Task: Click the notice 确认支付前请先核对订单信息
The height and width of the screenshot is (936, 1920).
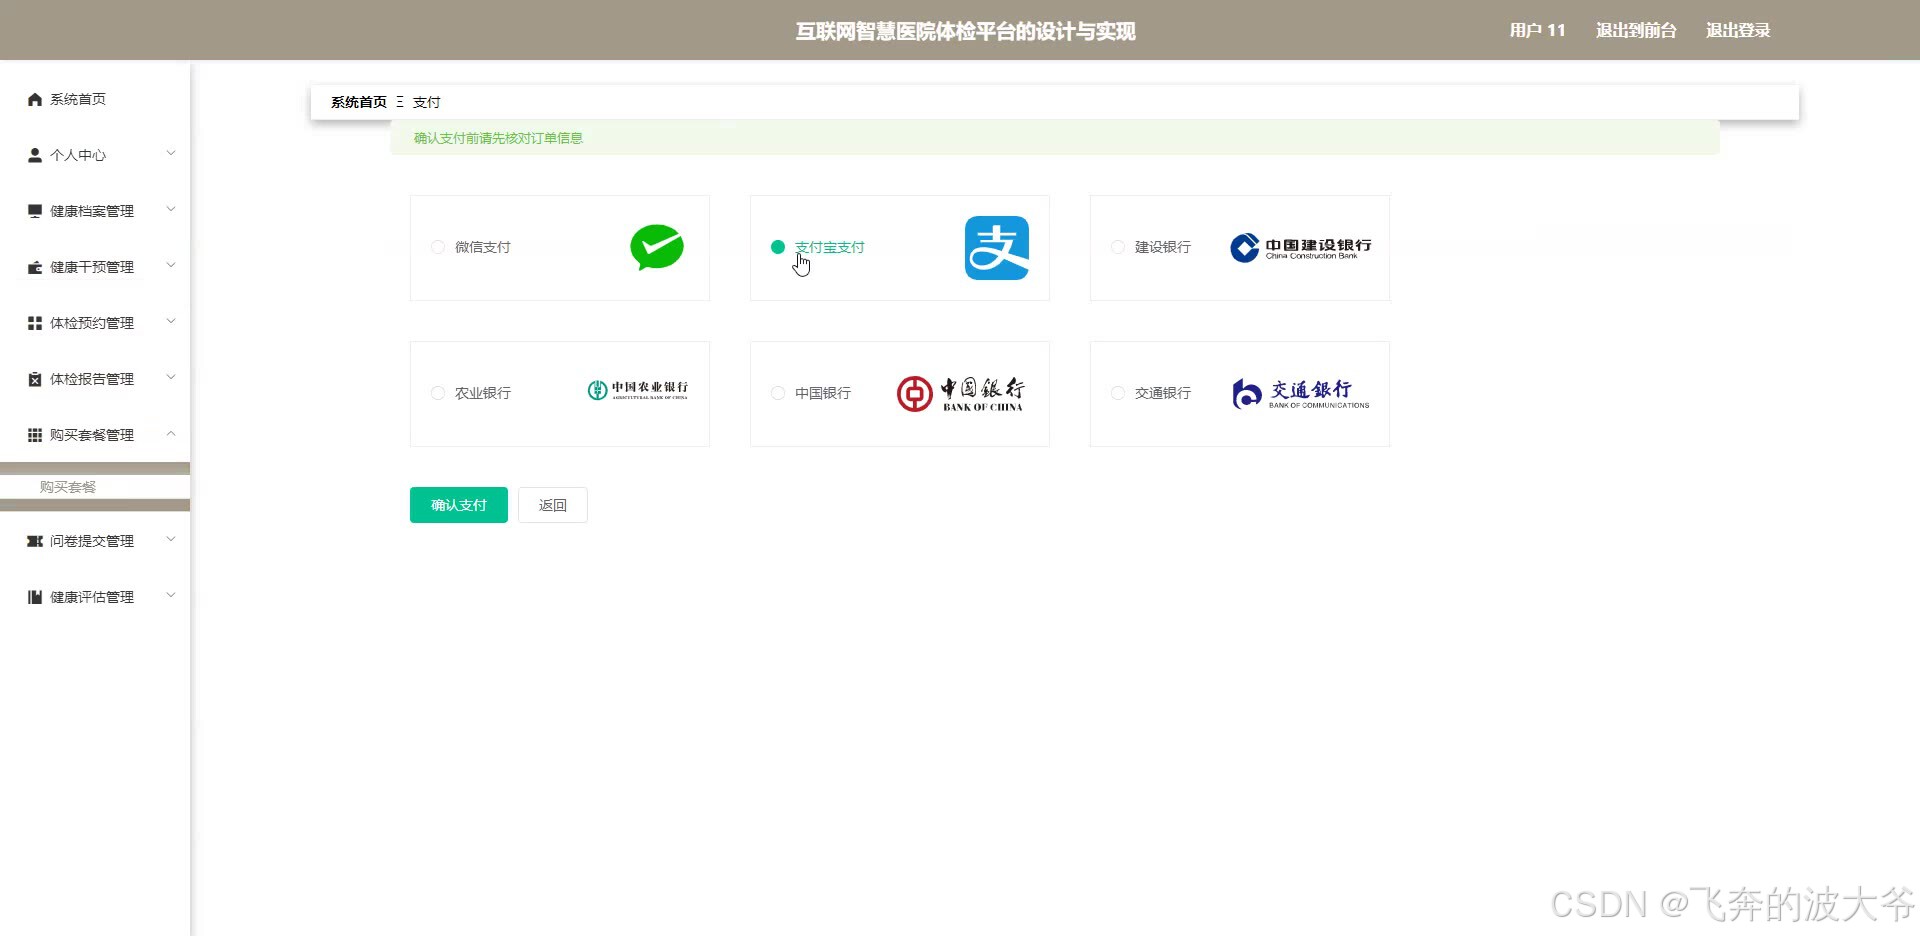Action: pyautogui.click(x=499, y=138)
